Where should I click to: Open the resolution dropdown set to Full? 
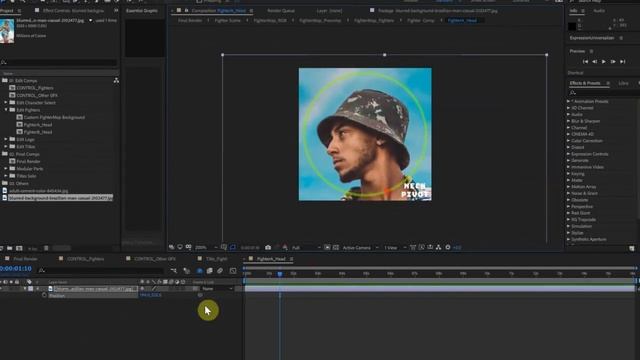coord(305,248)
